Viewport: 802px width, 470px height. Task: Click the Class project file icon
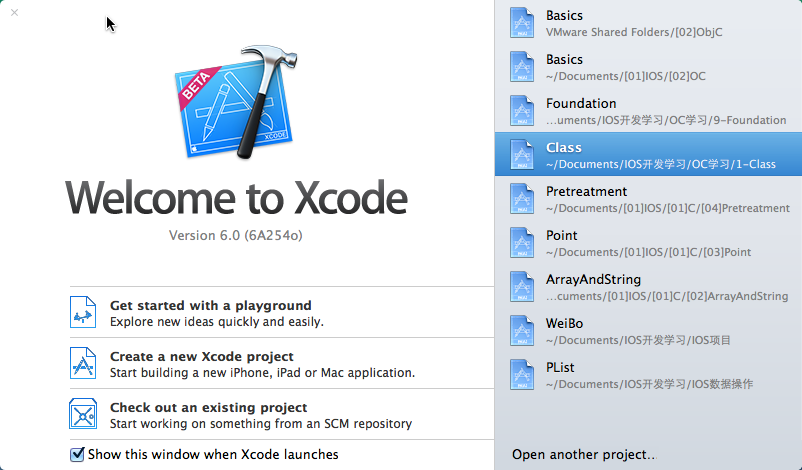[x=522, y=154]
